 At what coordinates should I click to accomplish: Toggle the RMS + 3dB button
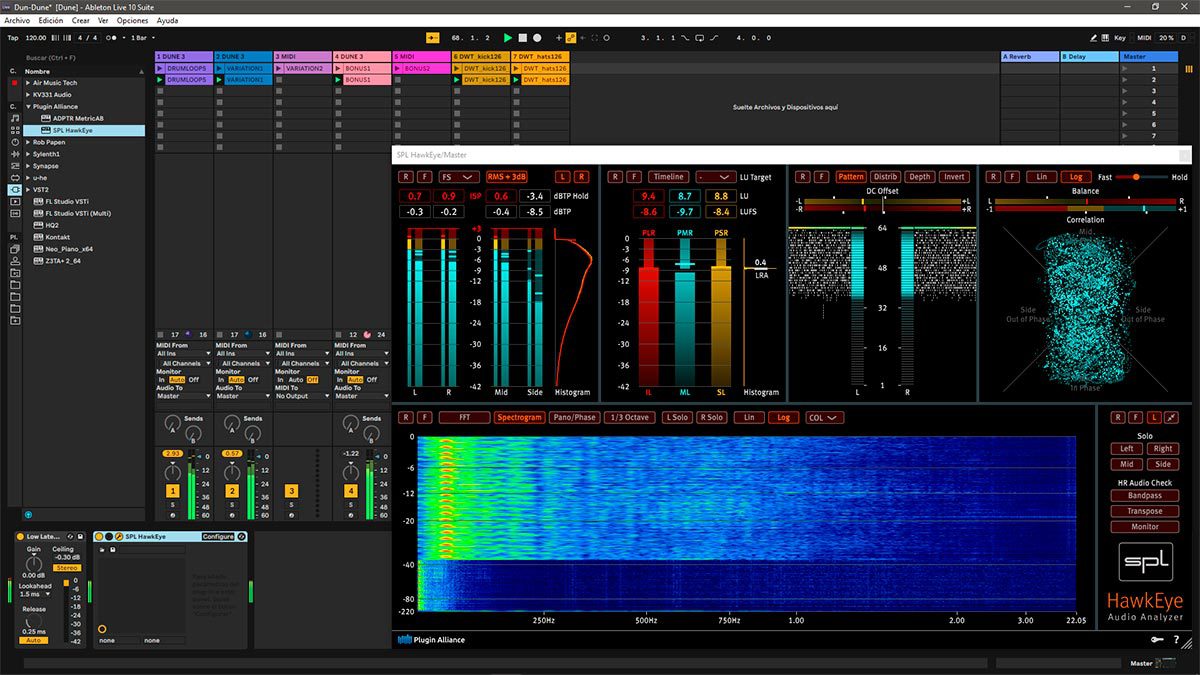pyautogui.click(x=507, y=177)
